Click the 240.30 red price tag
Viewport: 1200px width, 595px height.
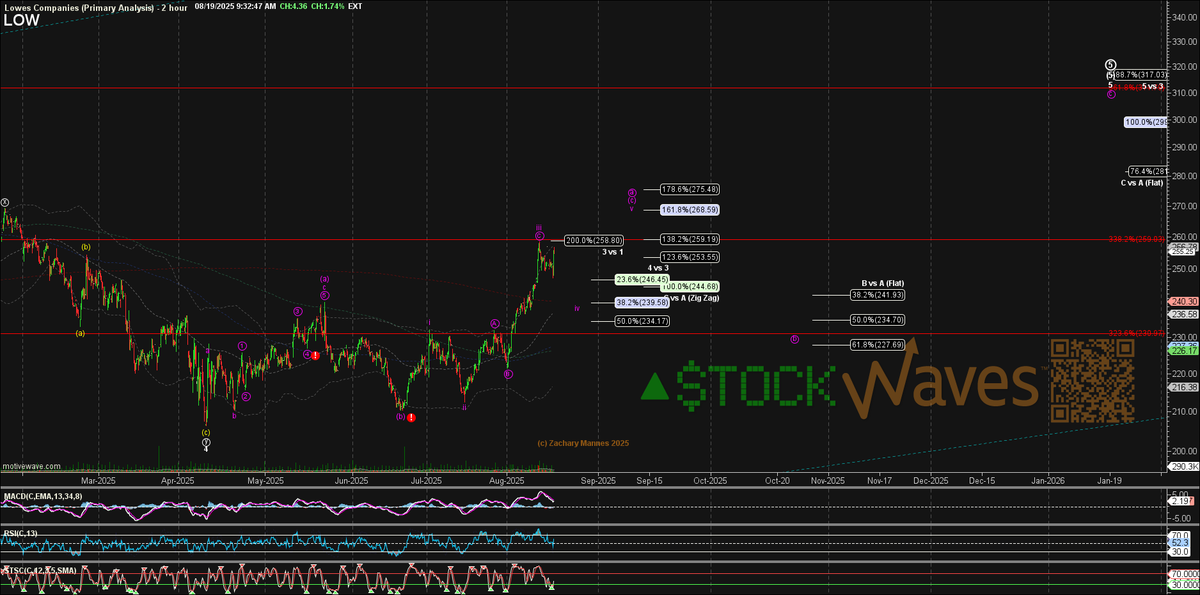click(x=1183, y=301)
